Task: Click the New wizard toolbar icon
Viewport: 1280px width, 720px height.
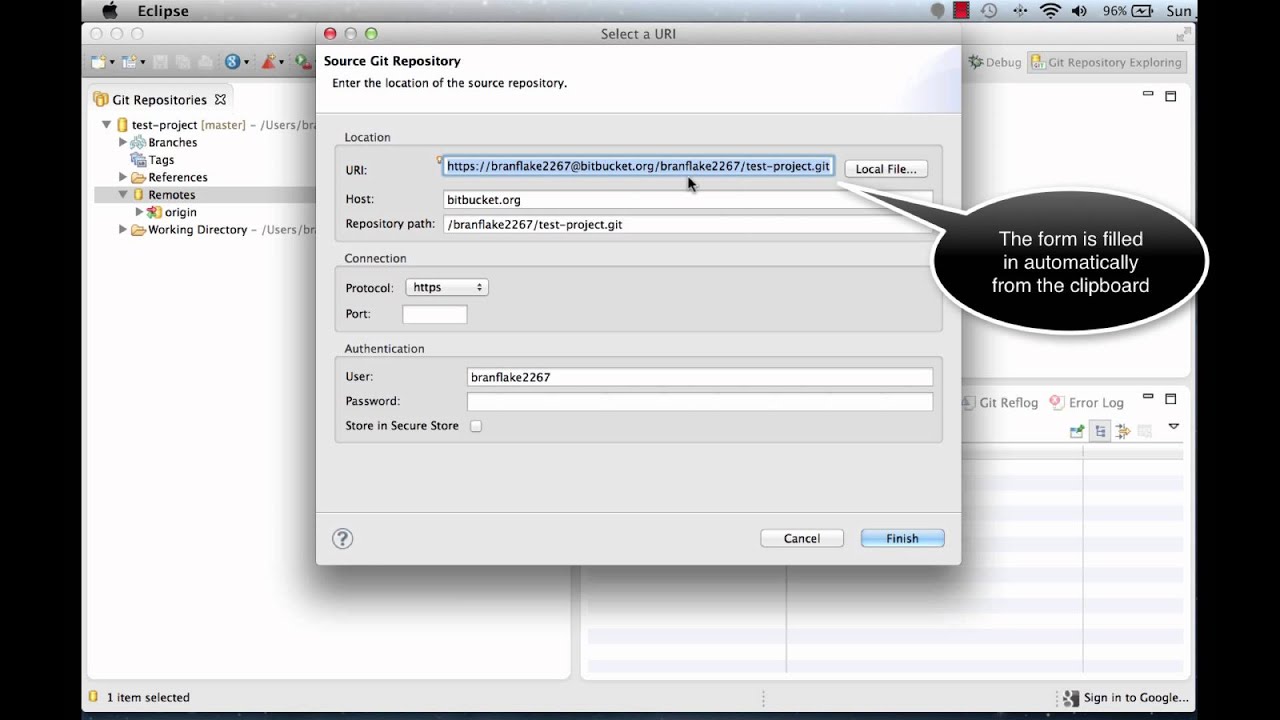Action: click(x=98, y=62)
